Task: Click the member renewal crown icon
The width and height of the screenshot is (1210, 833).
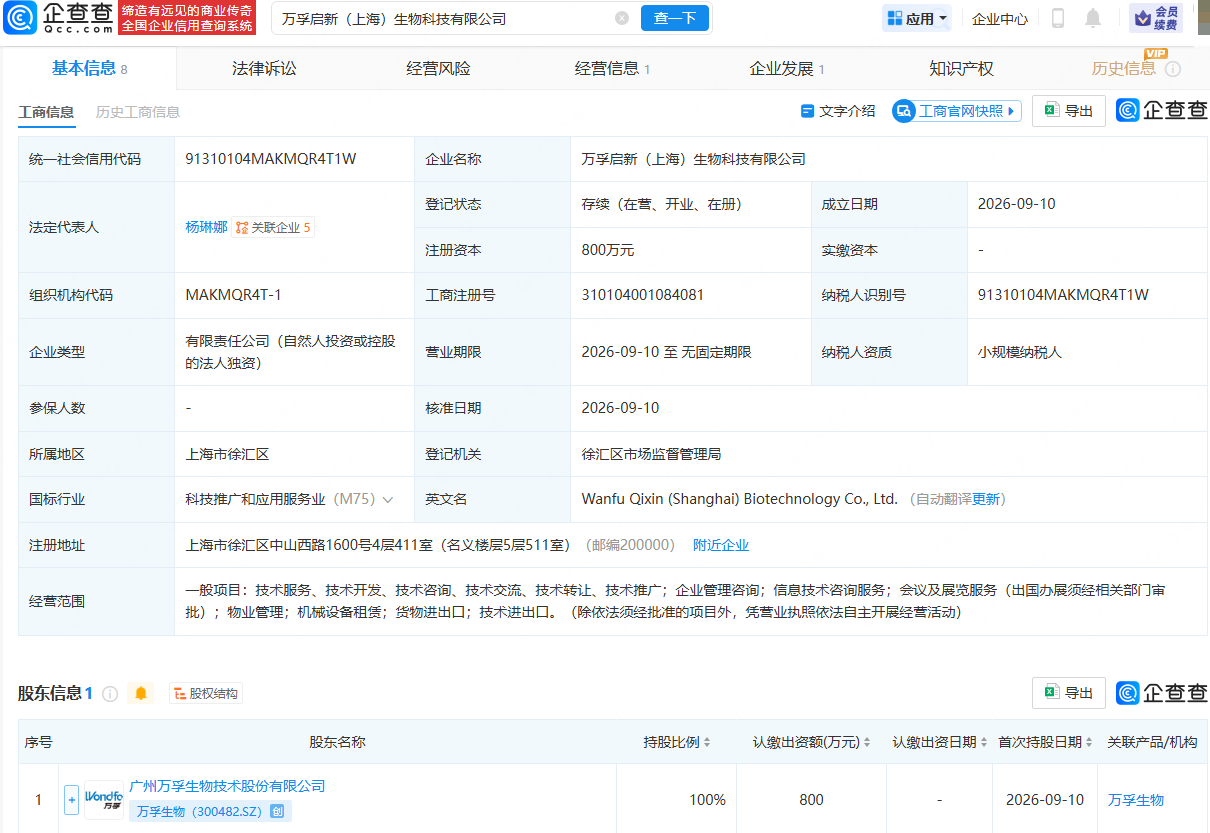Action: [x=1156, y=18]
